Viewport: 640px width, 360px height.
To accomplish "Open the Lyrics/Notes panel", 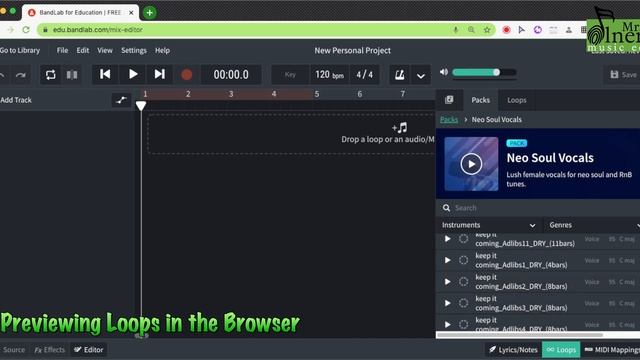I will (513, 350).
